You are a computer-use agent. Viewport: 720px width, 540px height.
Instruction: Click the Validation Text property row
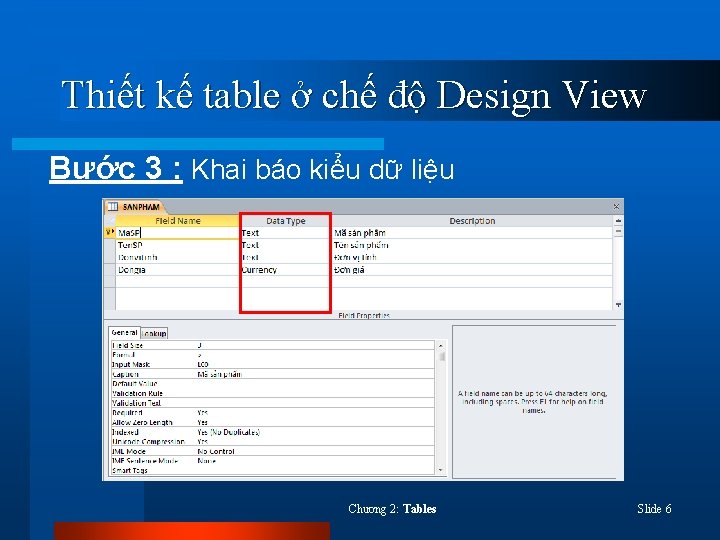pos(272,403)
